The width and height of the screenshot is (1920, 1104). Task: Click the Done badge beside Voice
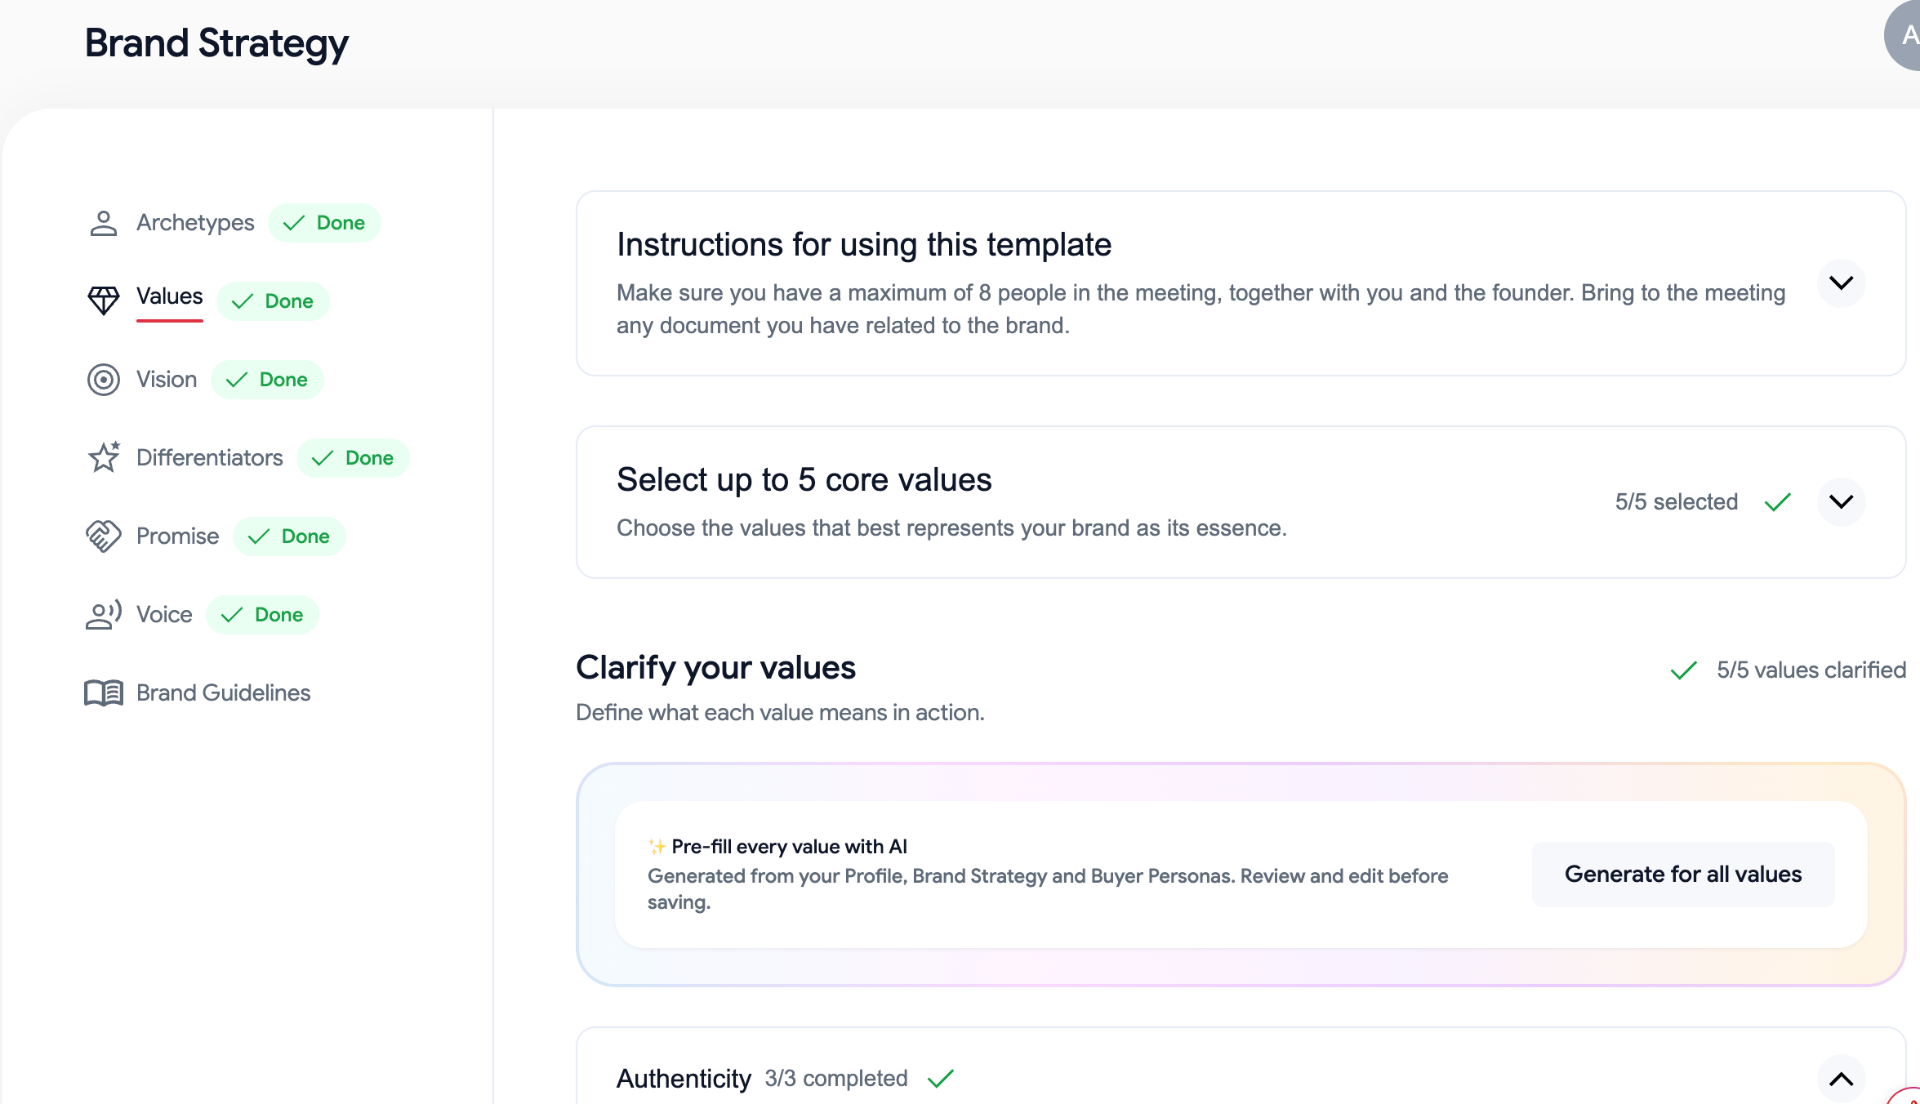[x=262, y=615]
